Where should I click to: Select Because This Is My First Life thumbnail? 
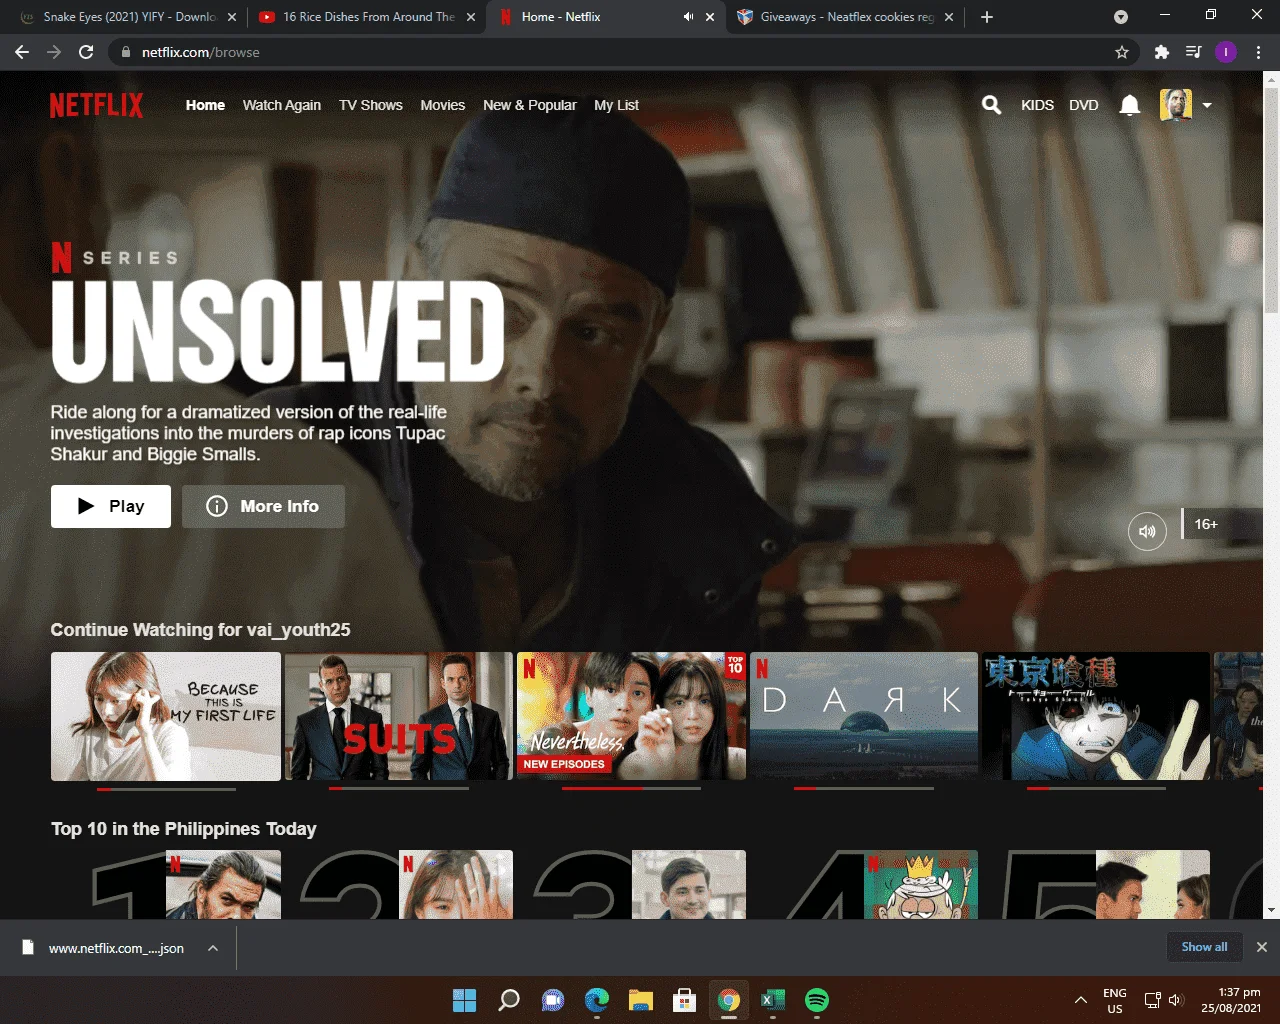coord(166,716)
